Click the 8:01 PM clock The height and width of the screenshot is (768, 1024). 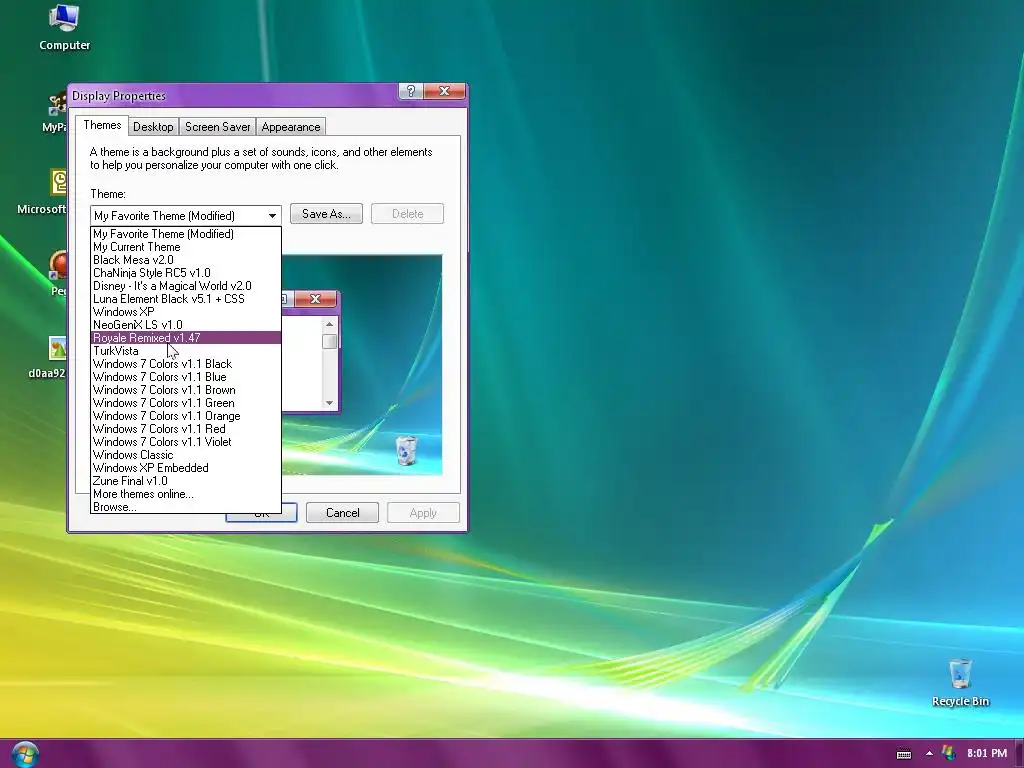click(987, 753)
